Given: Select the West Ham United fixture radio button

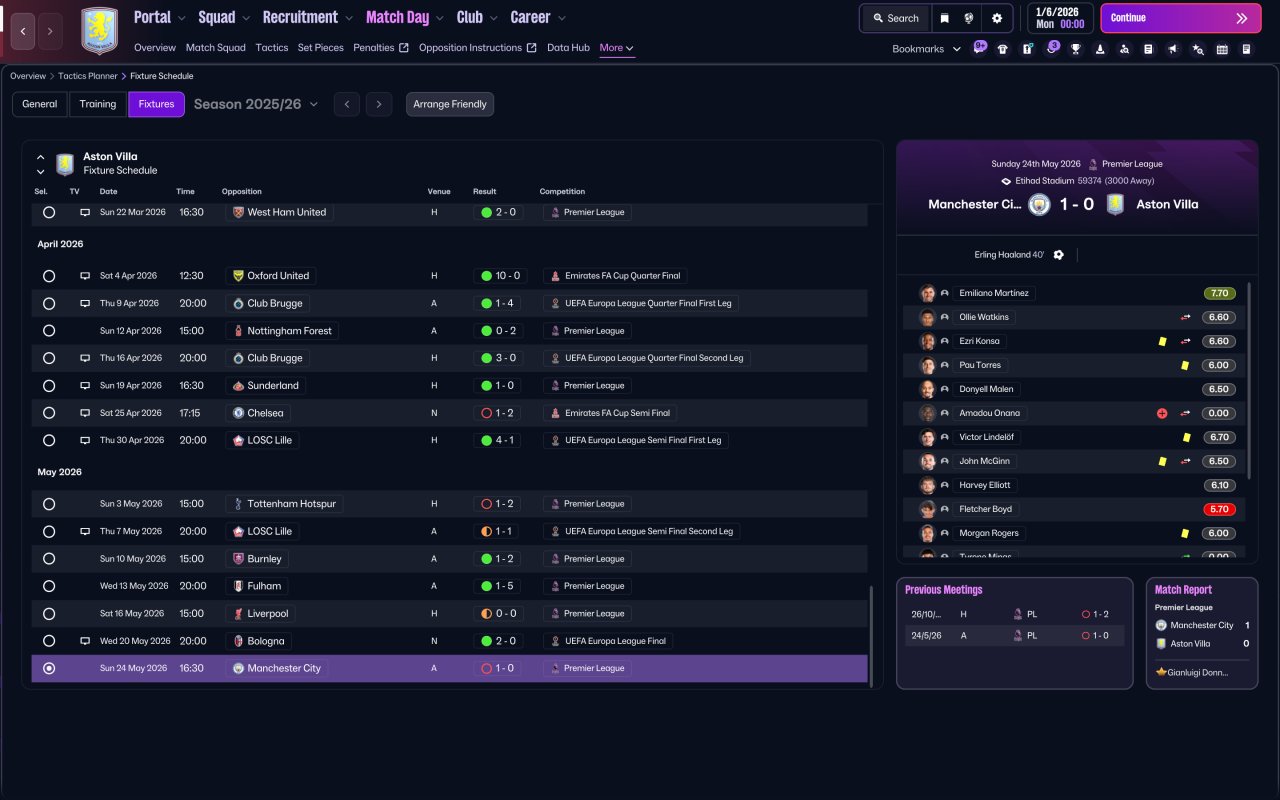Looking at the screenshot, I should 49,212.
